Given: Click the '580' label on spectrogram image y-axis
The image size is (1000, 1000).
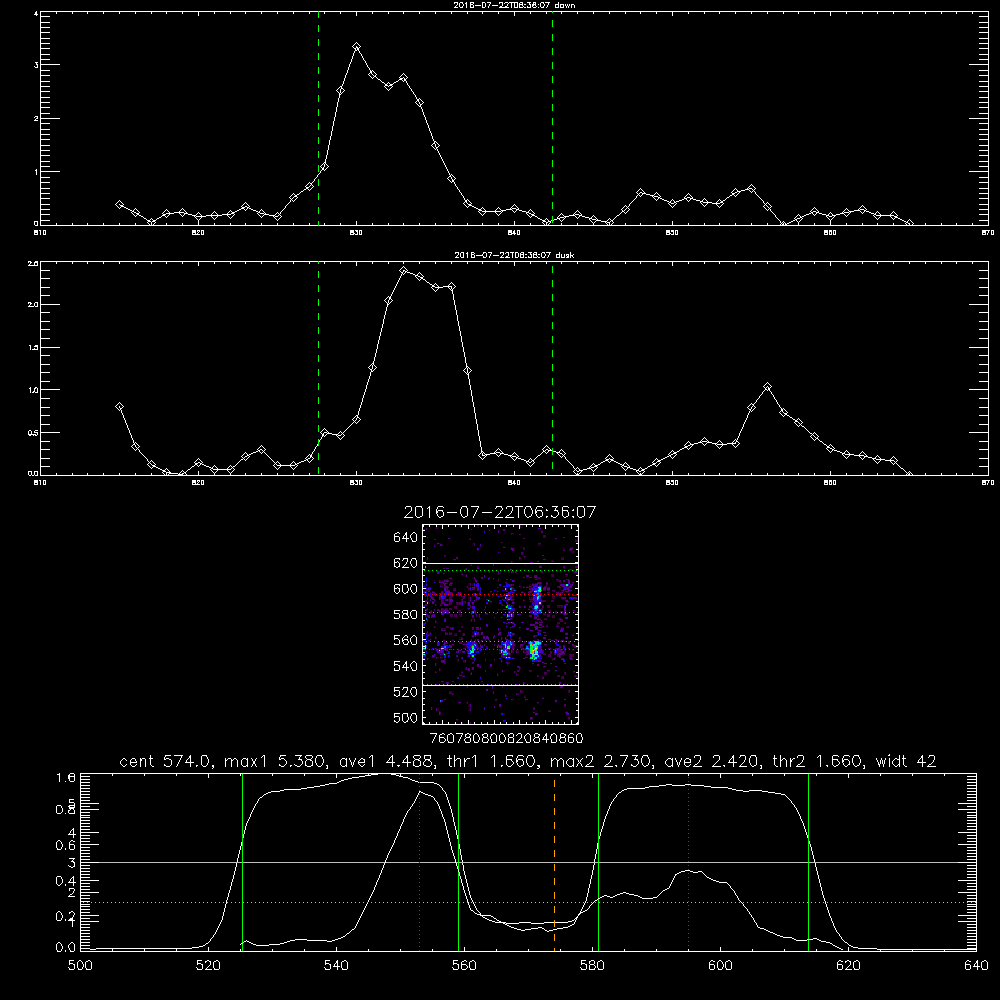Looking at the screenshot, I should tap(406, 615).
